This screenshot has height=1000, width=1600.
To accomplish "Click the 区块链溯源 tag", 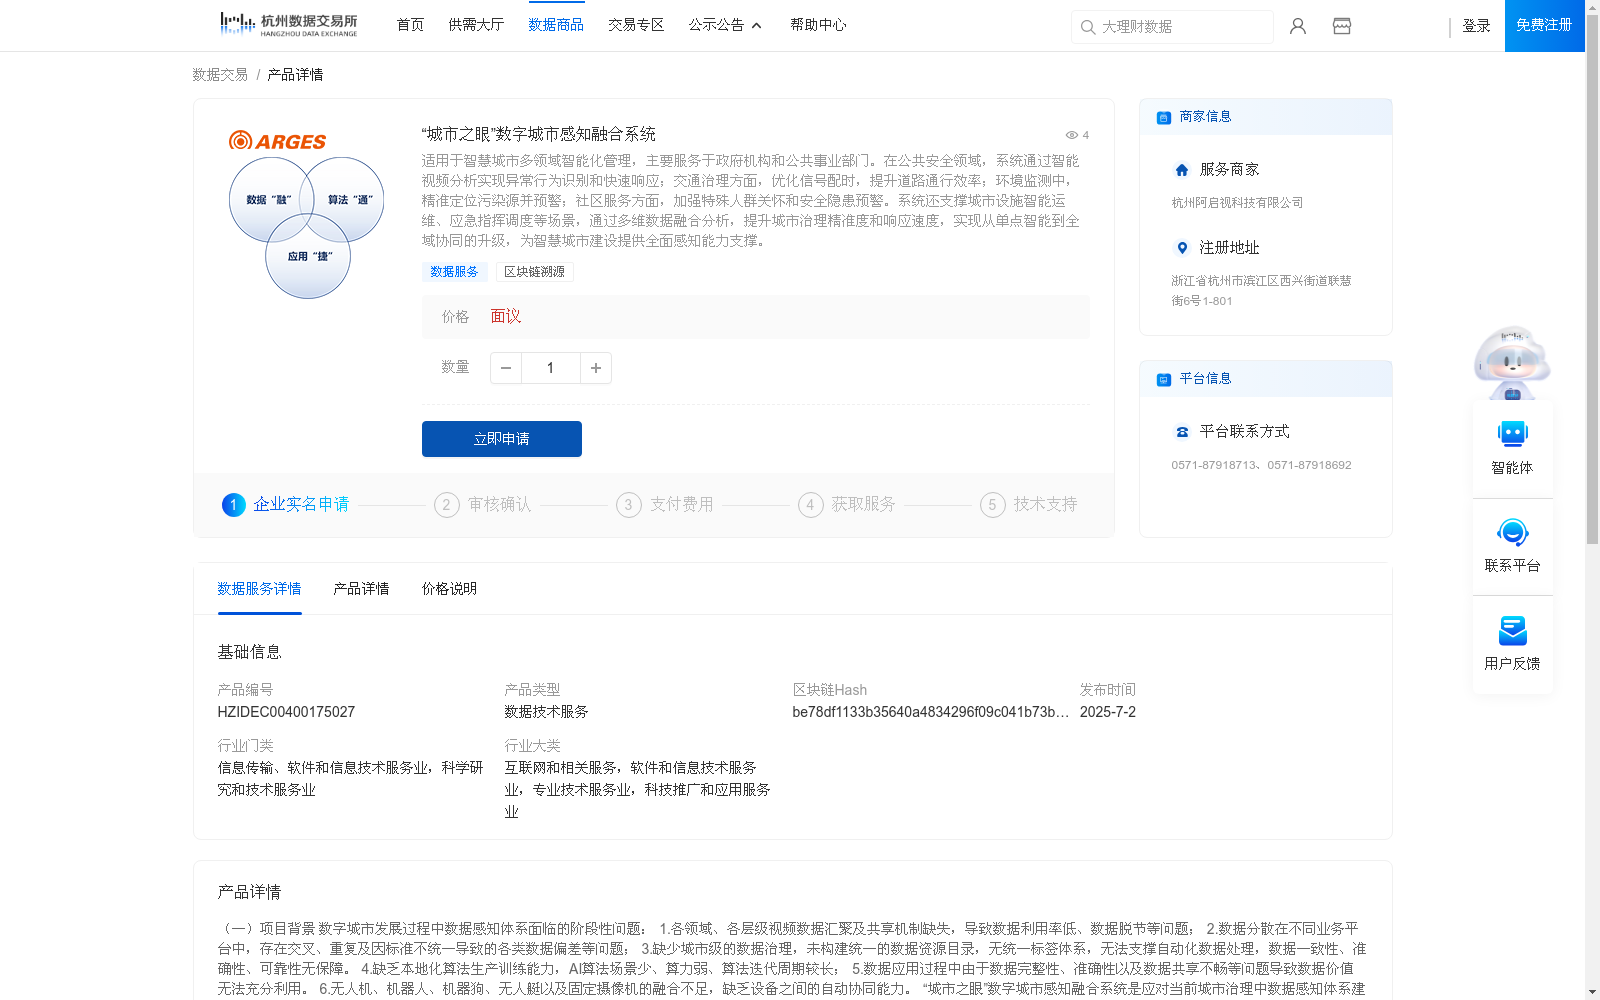I will click(x=534, y=272).
